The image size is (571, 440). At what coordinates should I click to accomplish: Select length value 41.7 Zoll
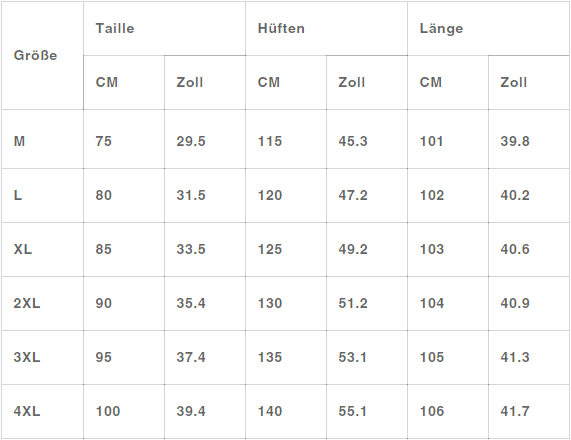515,411
